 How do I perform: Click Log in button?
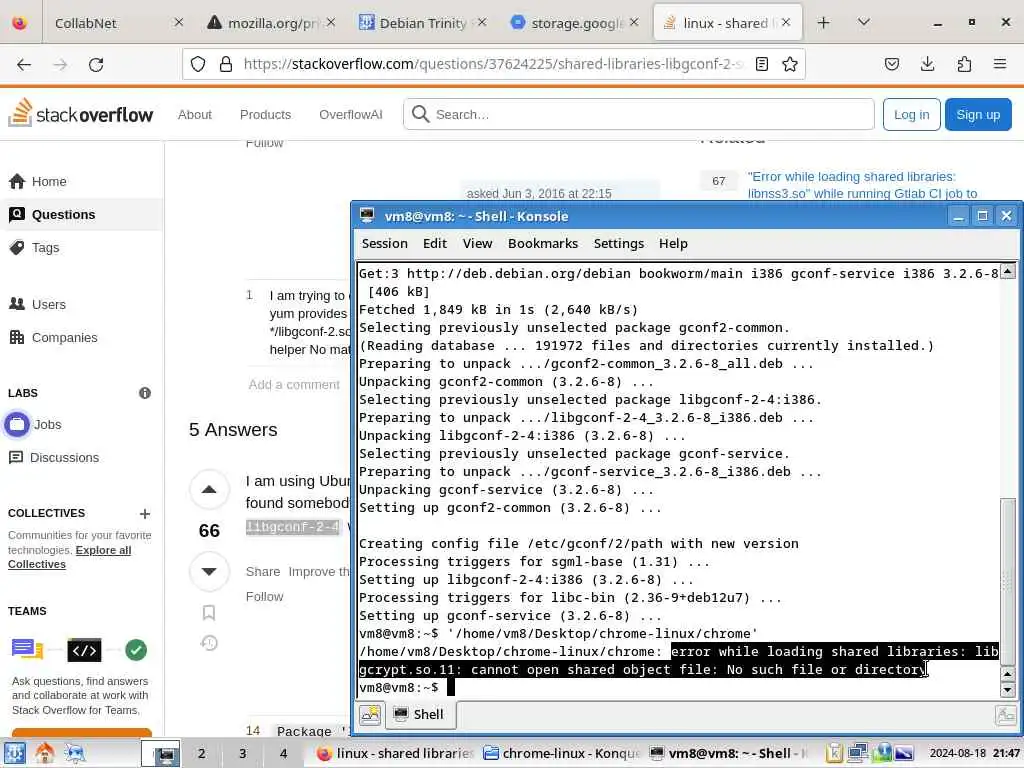(x=911, y=114)
